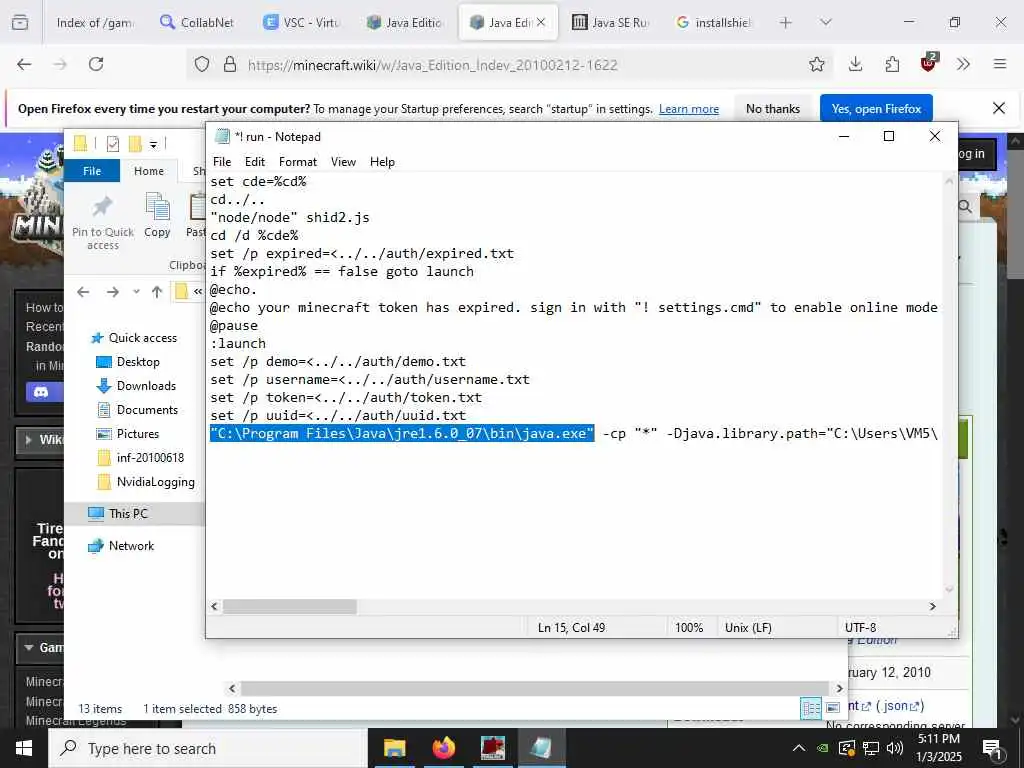Open a new Firefox tab
This screenshot has height=768, width=1024.
tap(786, 23)
